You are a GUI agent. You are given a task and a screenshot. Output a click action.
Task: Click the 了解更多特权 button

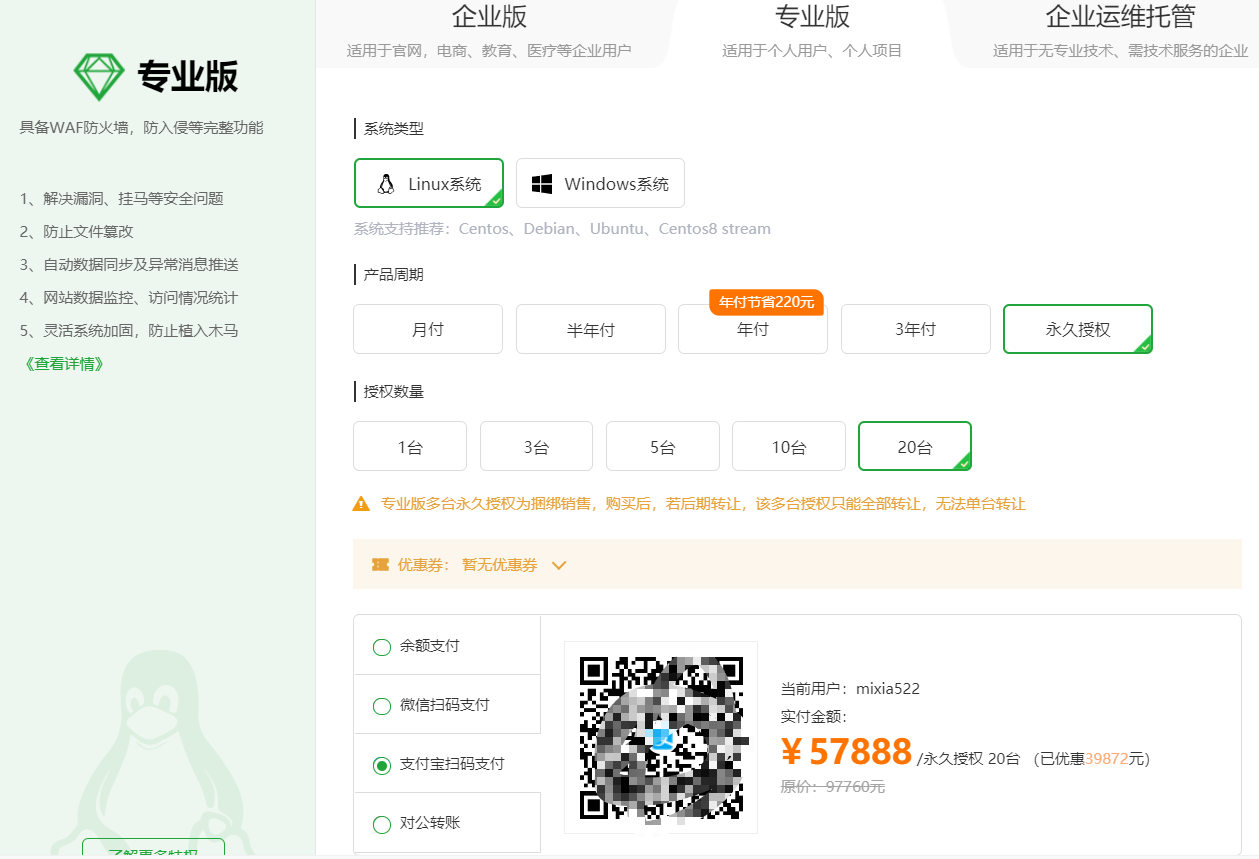tap(151, 851)
